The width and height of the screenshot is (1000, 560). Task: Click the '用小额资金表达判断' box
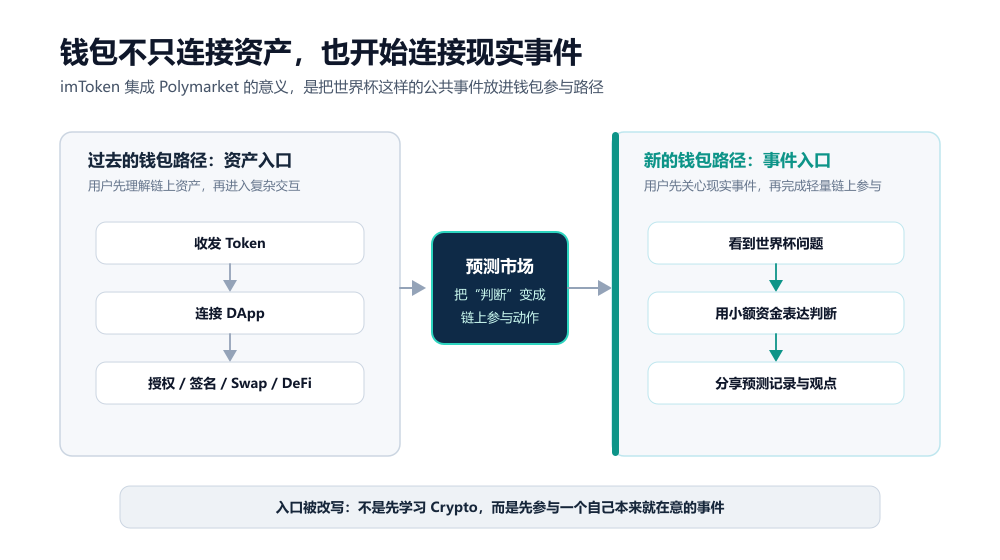click(x=776, y=313)
